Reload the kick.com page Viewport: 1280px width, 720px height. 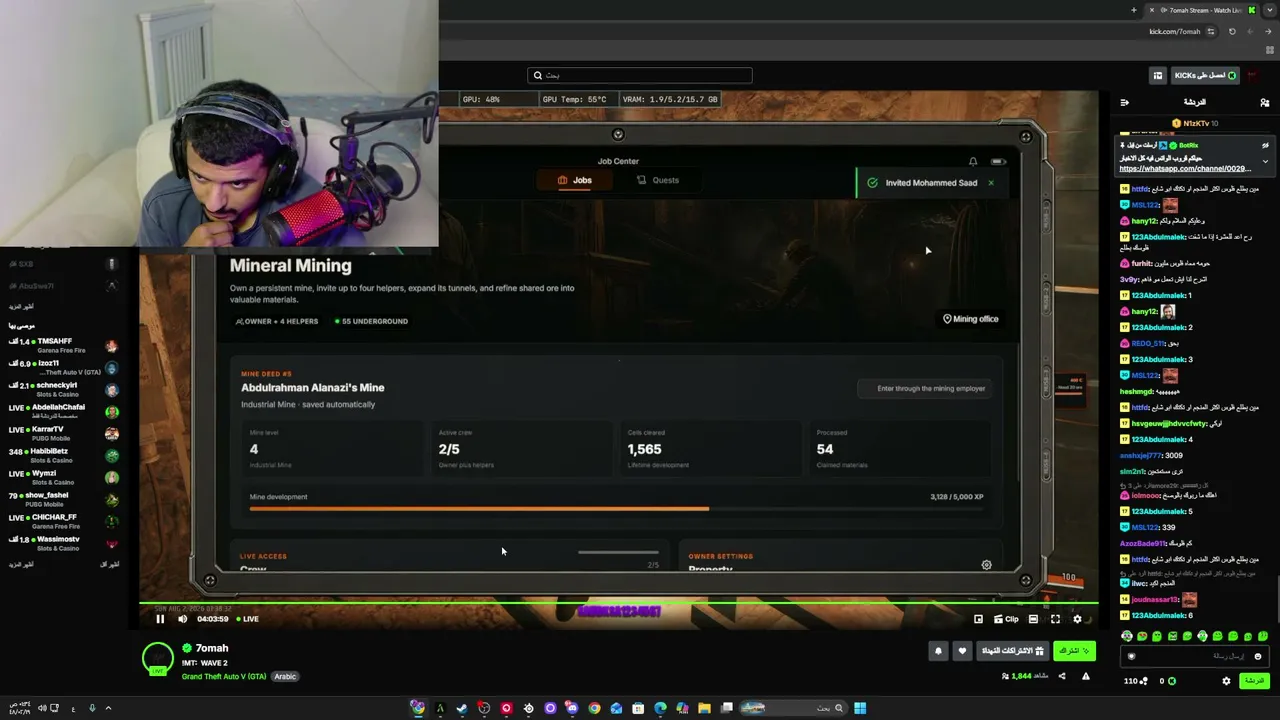coord(1232,31)
